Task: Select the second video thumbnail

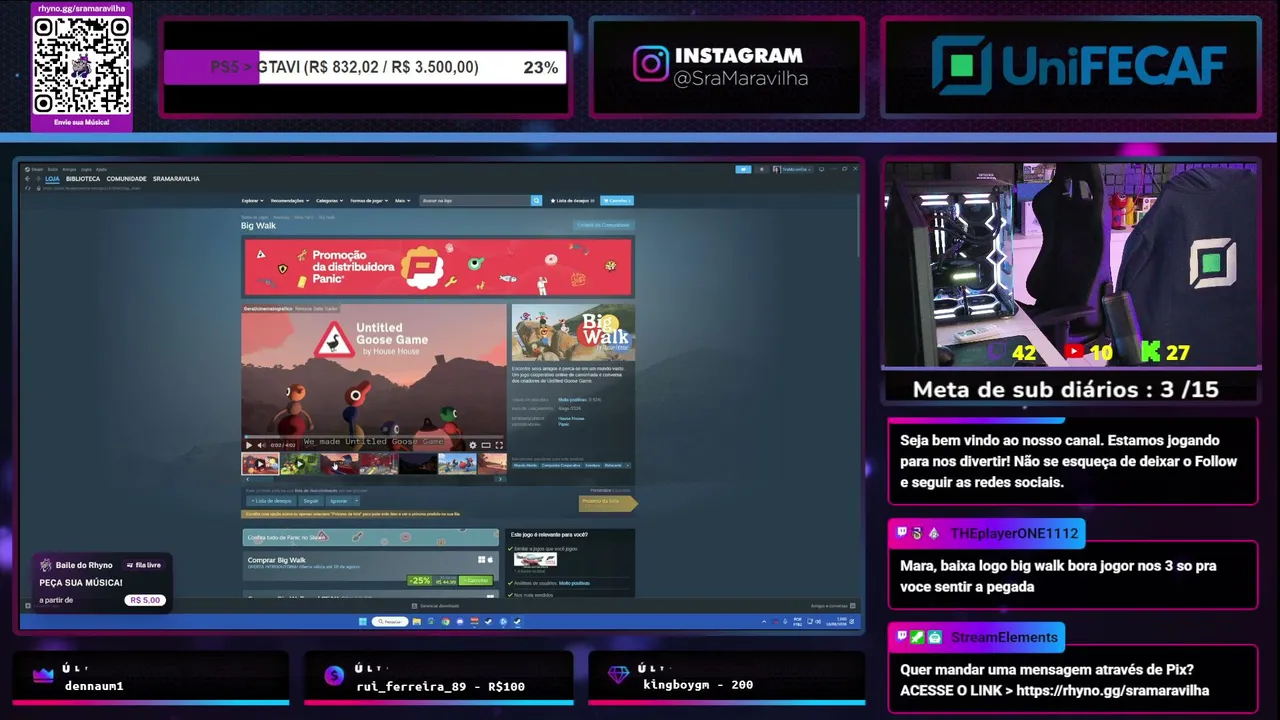Action: 299,464
